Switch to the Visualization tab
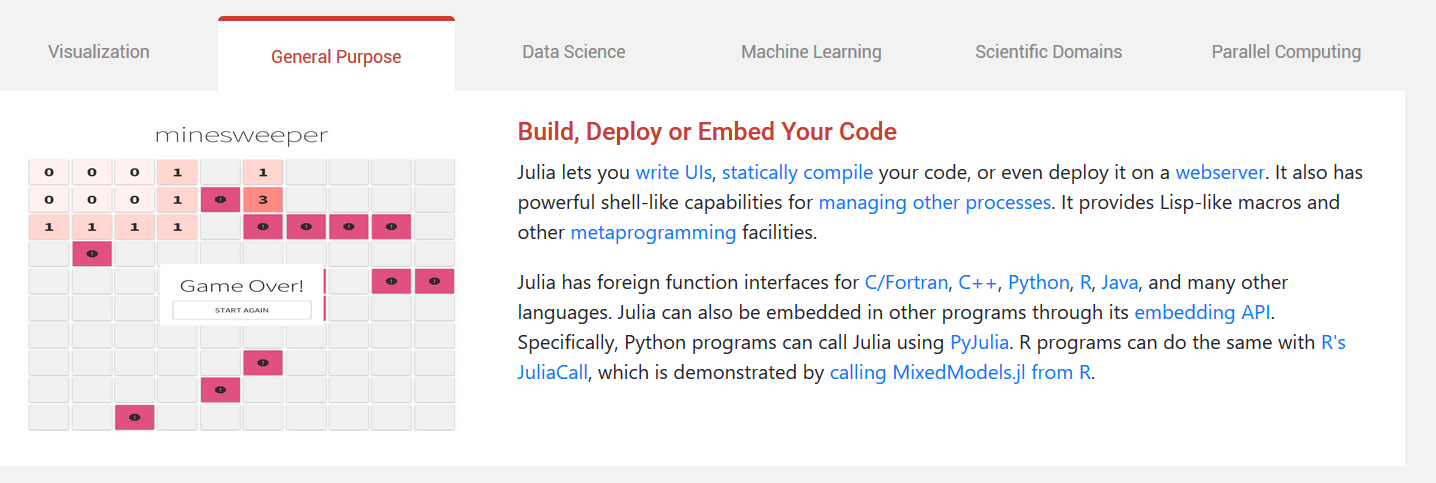The height and width of the screenshot is (483, 1436). [99, 52]
